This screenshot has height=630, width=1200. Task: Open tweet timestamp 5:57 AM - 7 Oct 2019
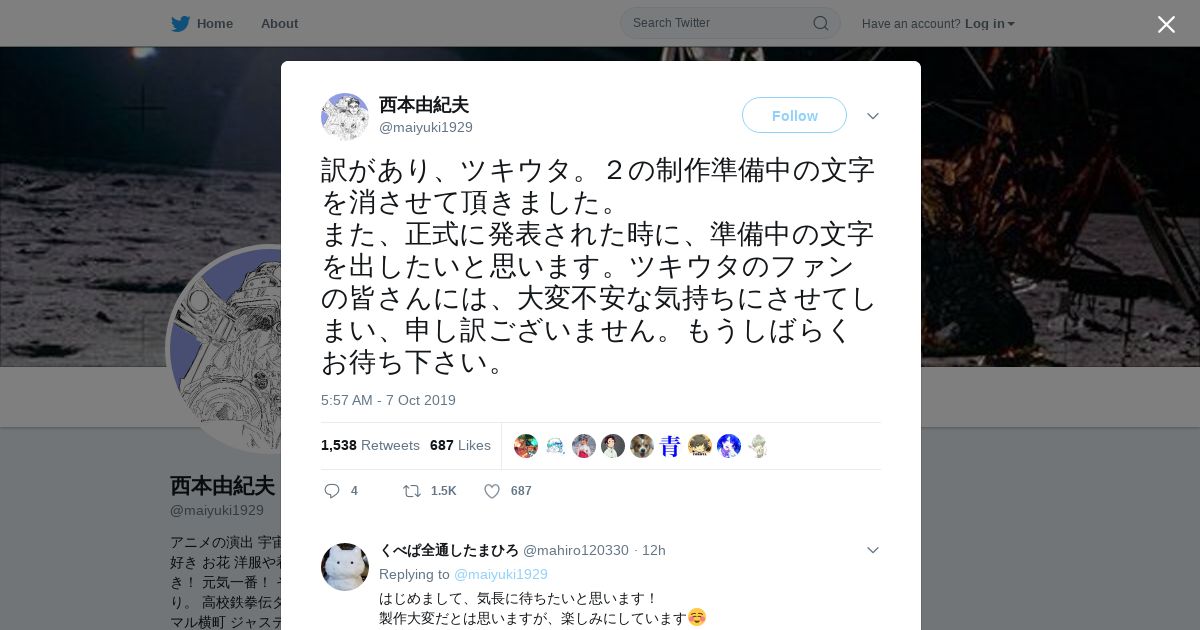[388, 400]
